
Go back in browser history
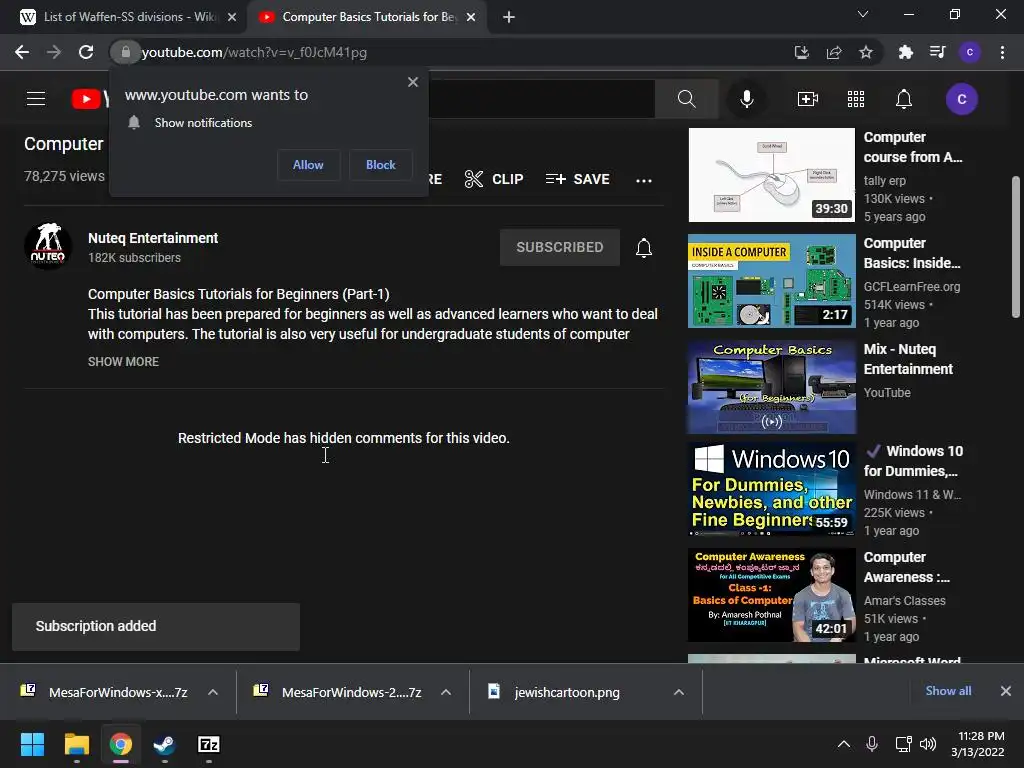(22, 52)
